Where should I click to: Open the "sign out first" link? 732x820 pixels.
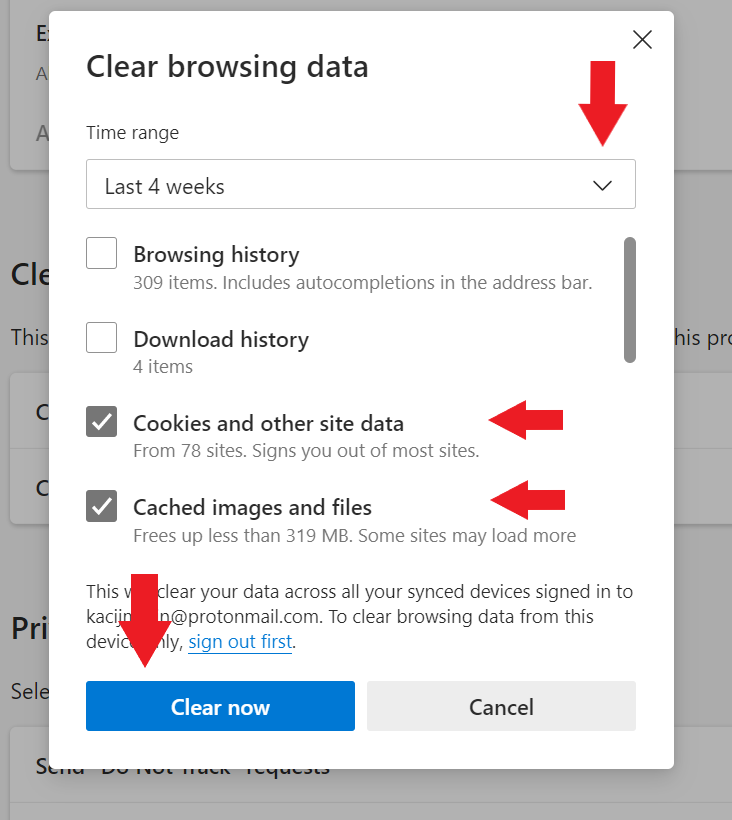[239, 642]
